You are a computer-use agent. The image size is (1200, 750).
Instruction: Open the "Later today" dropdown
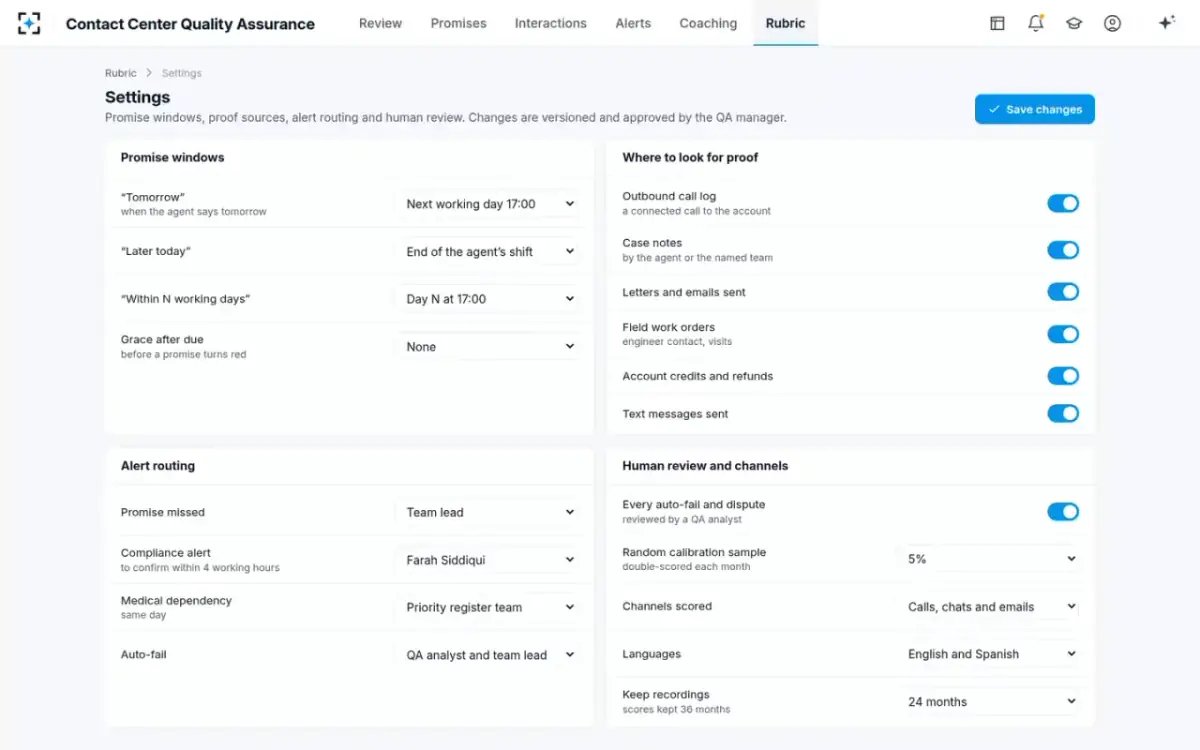[x=490, y=251]
